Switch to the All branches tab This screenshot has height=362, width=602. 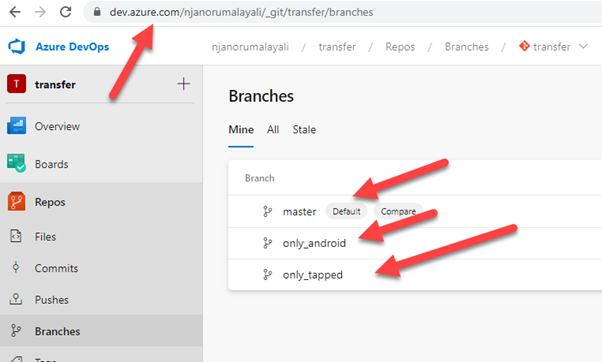coord(273,130)
